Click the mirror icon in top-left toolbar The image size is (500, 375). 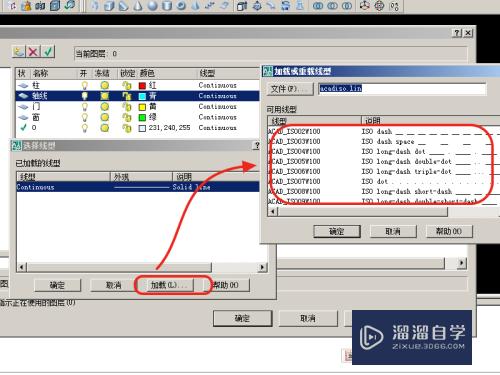tap(40, 5)
